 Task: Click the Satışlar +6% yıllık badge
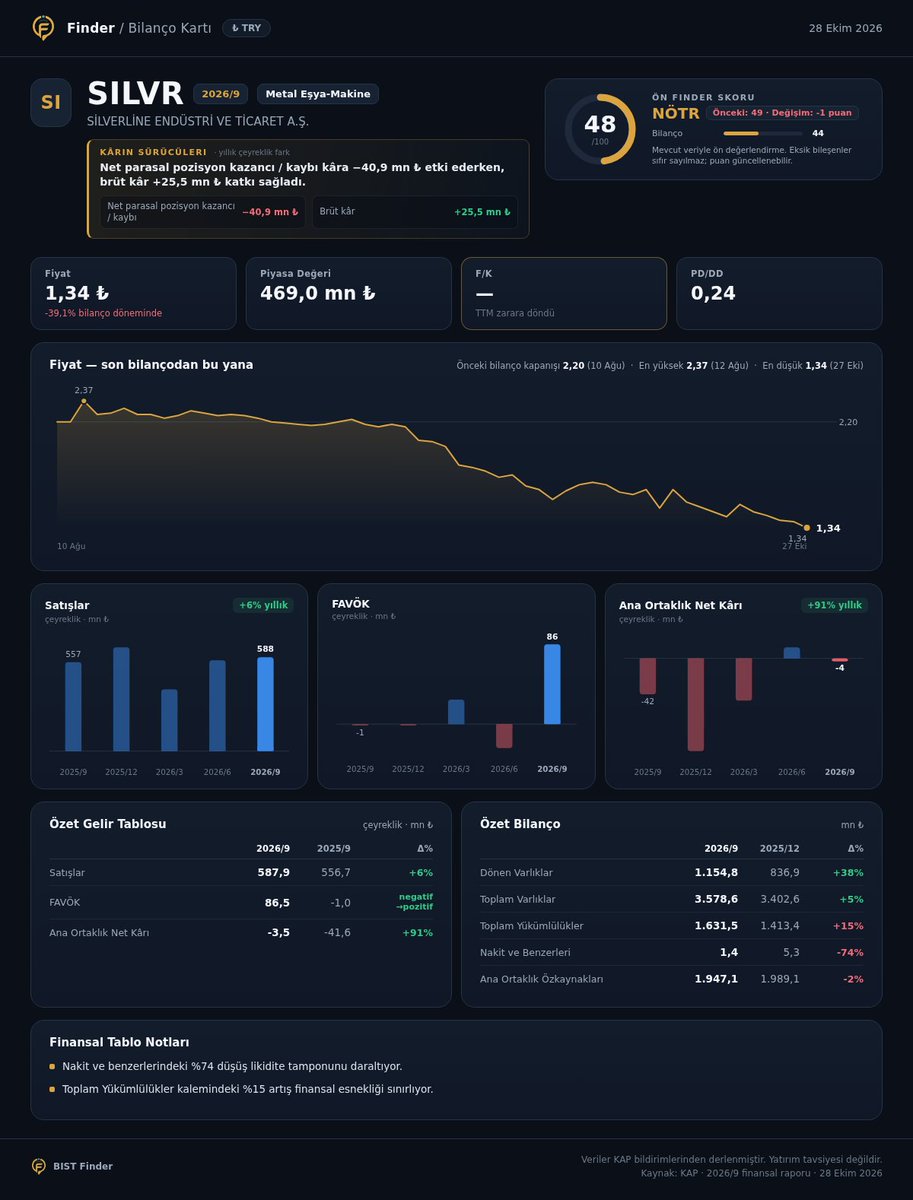tap(263, 605)
